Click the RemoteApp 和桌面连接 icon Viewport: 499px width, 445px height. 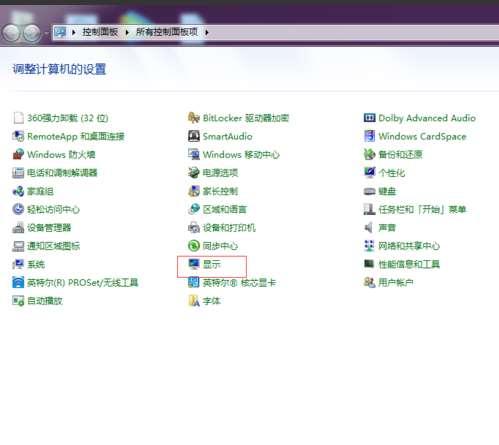pos(18,136)
